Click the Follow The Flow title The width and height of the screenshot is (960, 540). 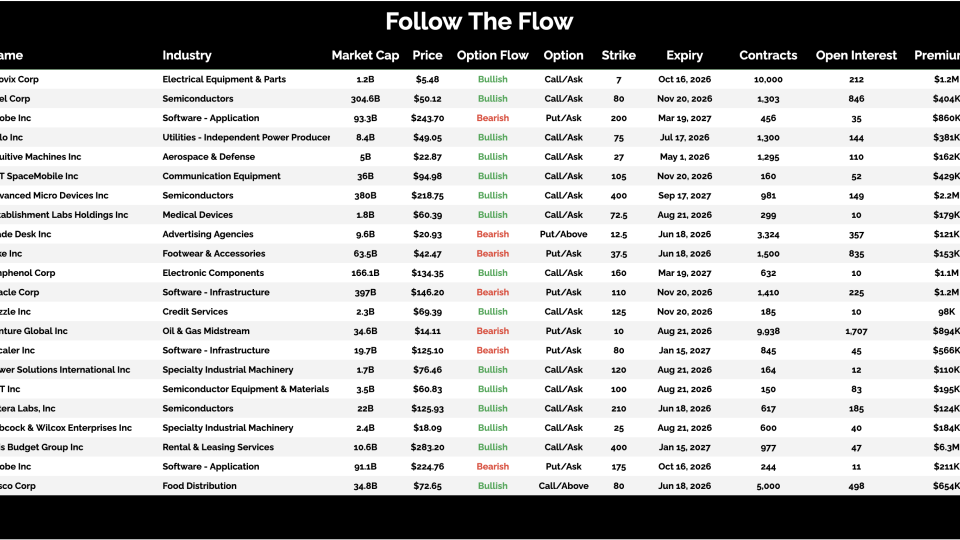click(x=479, y=22)
